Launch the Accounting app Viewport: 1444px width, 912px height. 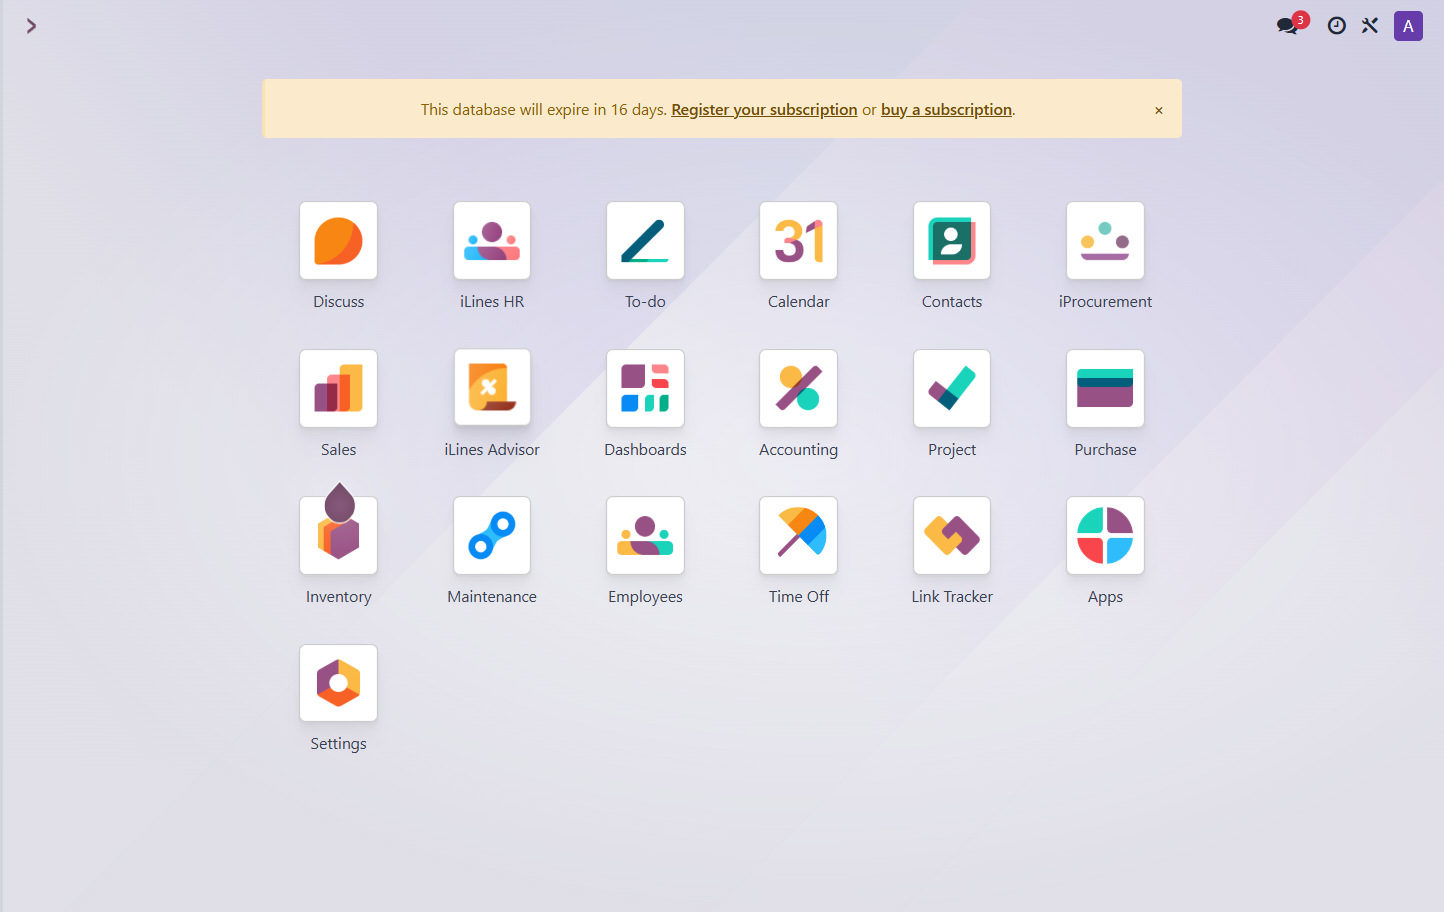(798, 388)
